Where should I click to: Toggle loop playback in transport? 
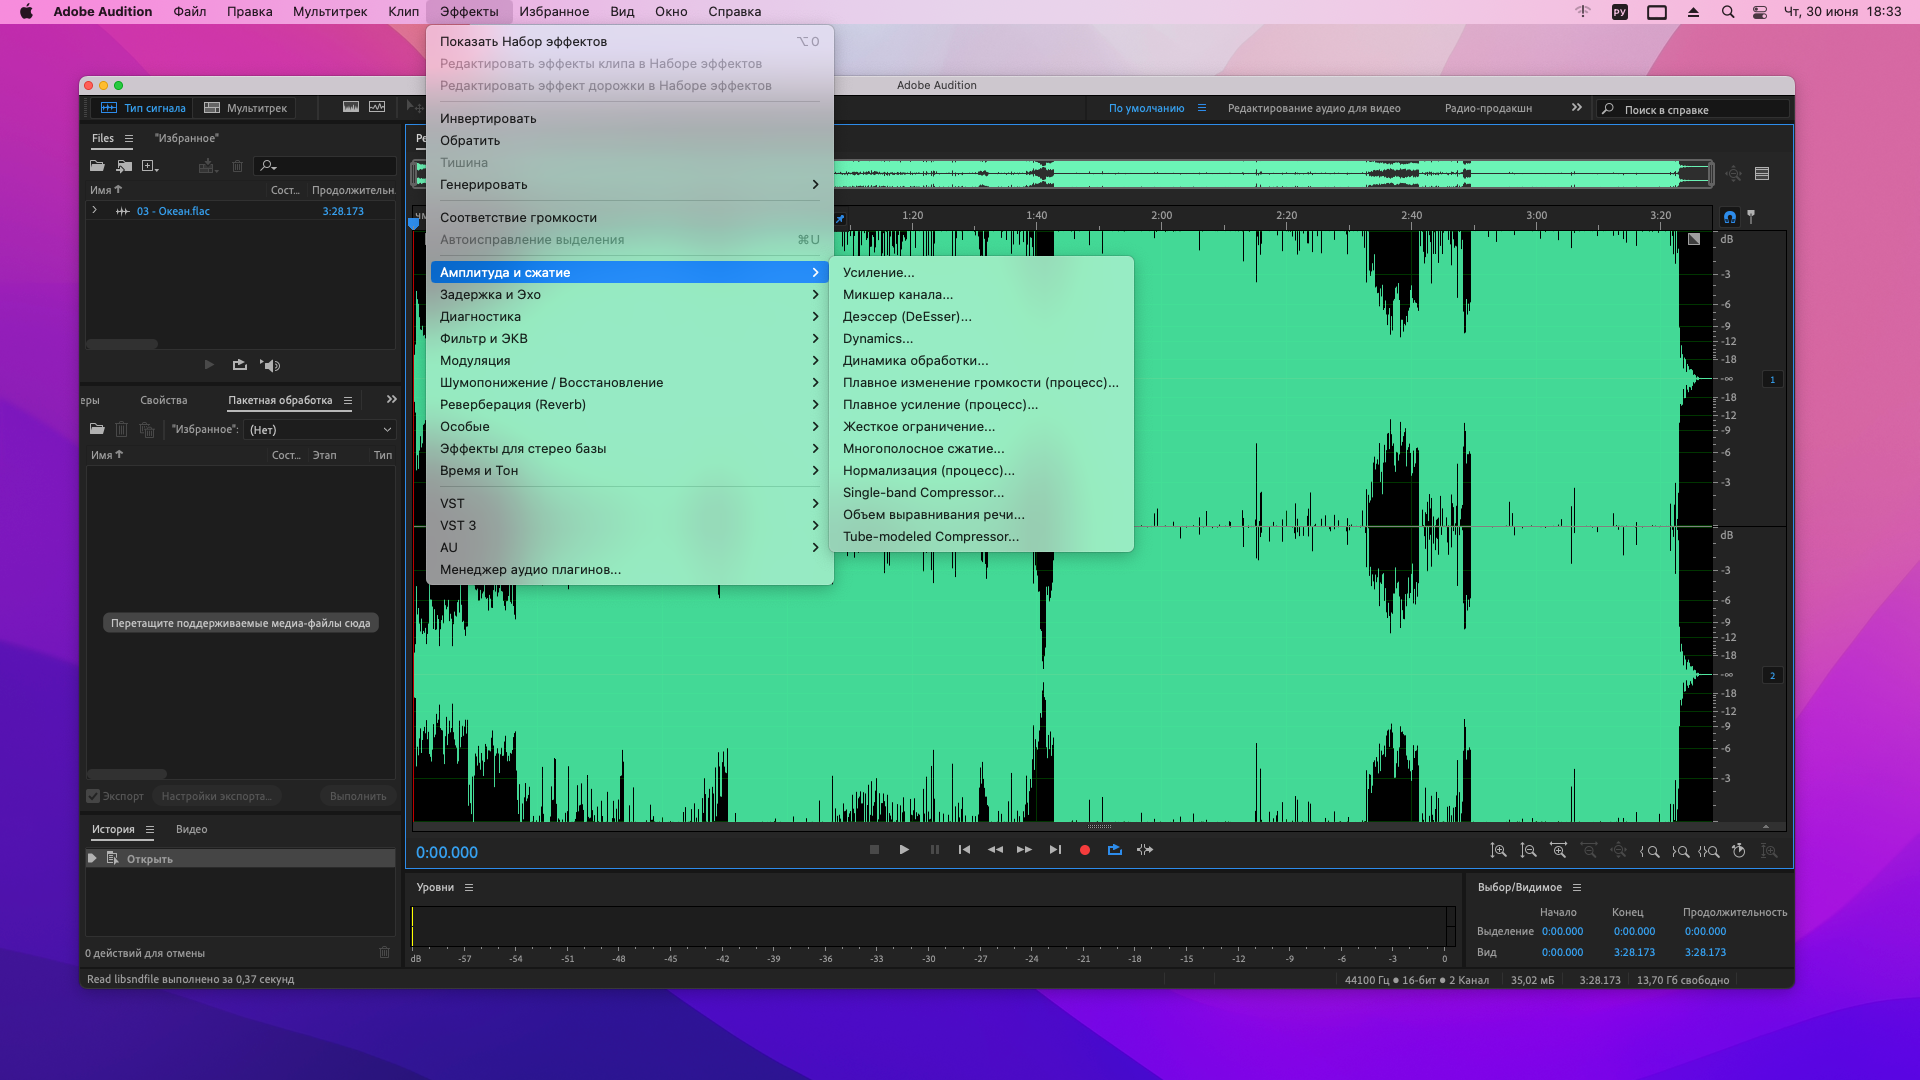pos(1114,850)
